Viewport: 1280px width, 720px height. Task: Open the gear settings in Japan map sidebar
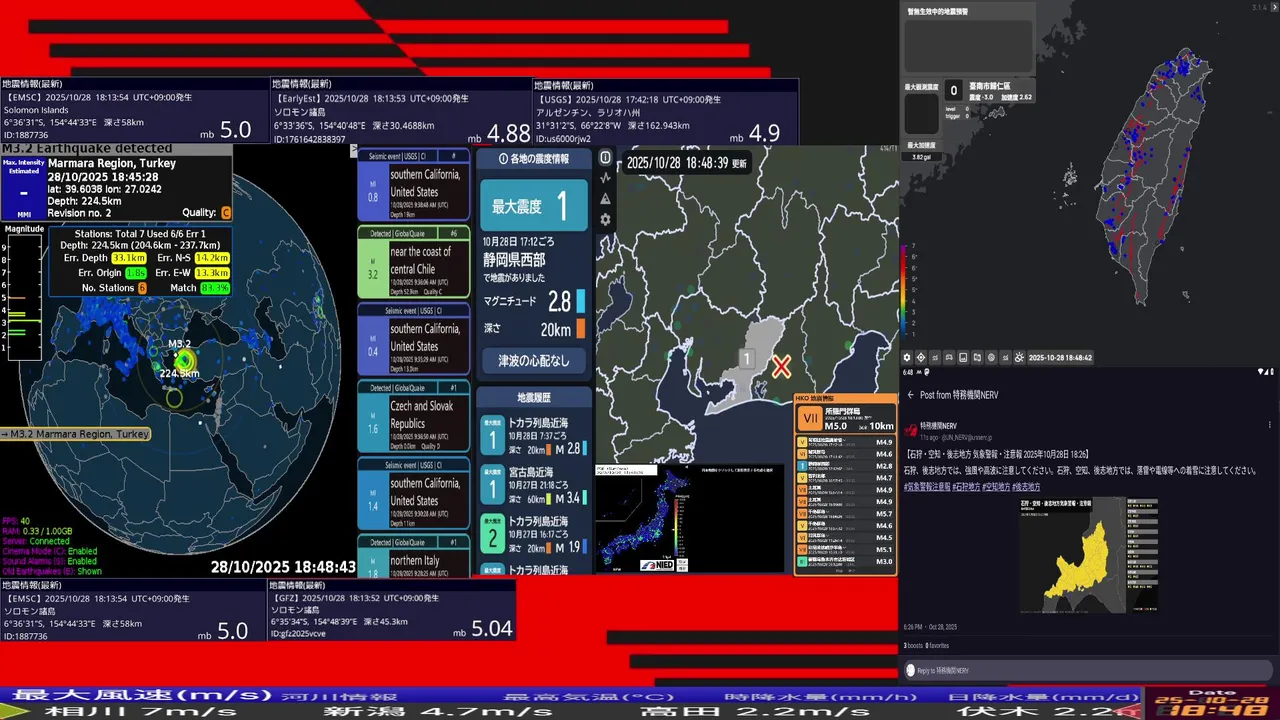tap(605, 220)
